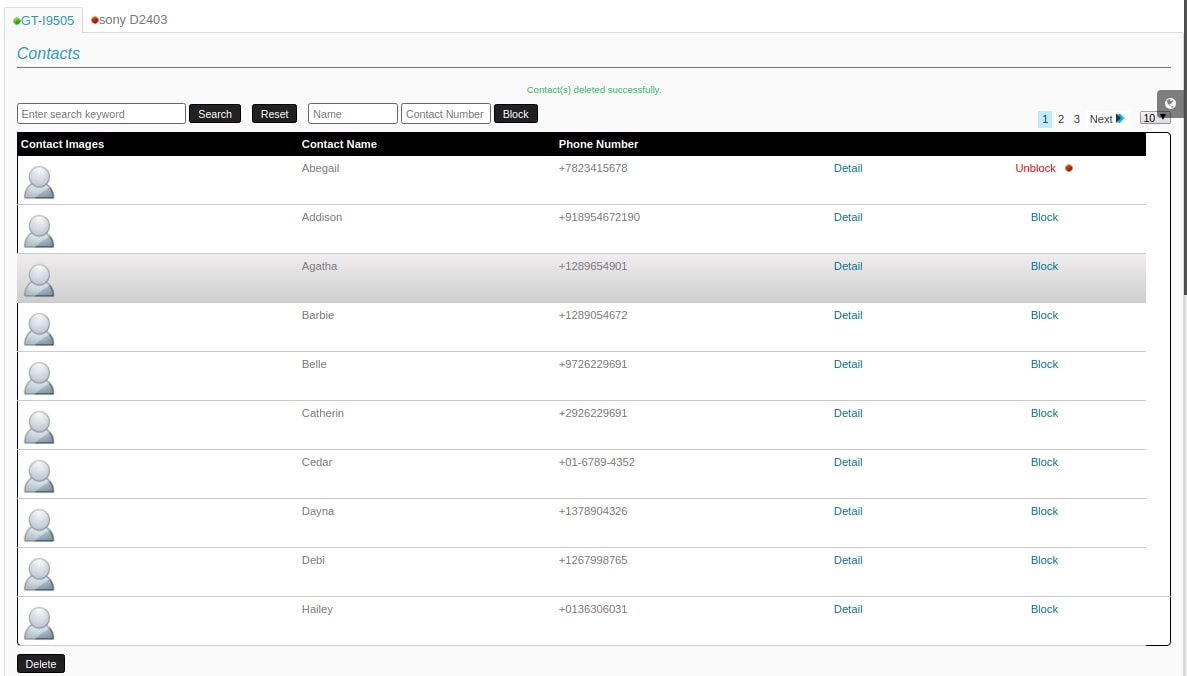Click the Contacts page heading
Image resolution: width=1187 pixels, height=676 pixels.
click(48, 54)
